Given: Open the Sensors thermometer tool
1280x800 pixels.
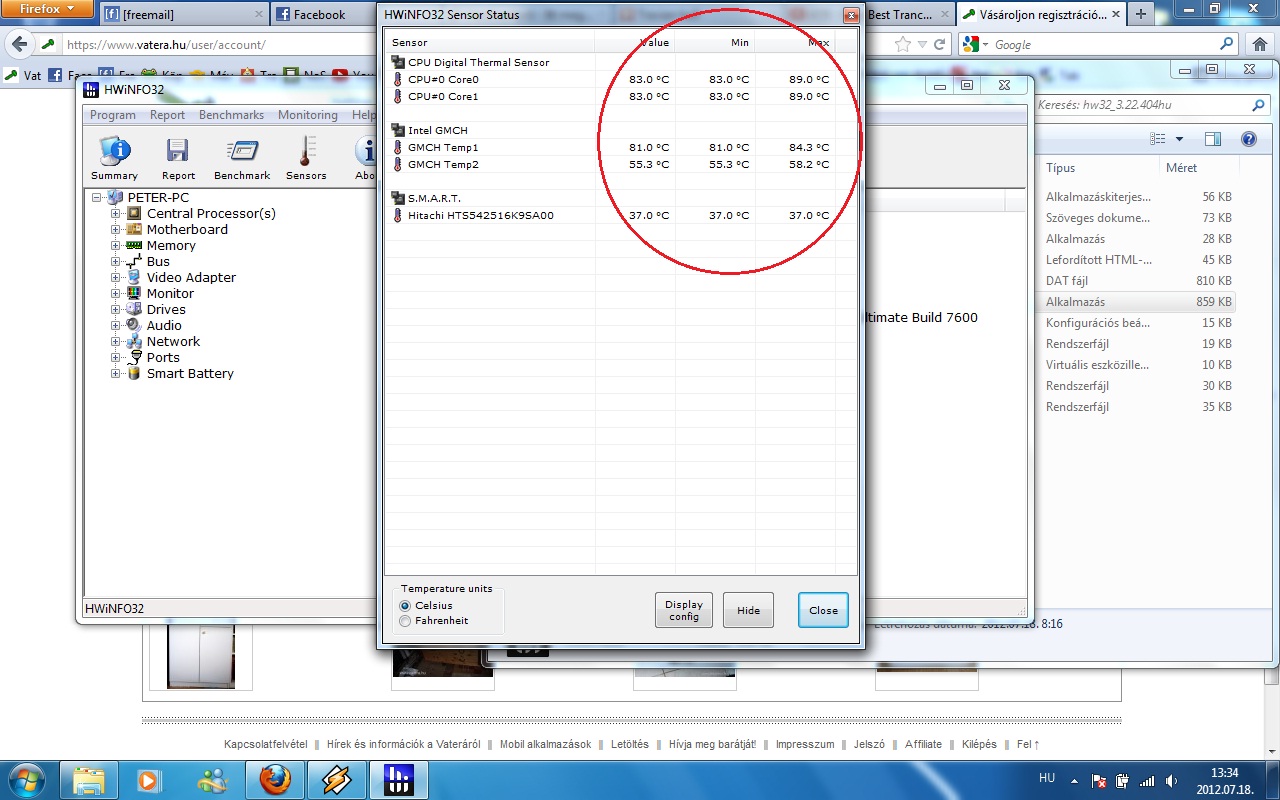Looking at the screenshot, I should click(x=306, y=158).
